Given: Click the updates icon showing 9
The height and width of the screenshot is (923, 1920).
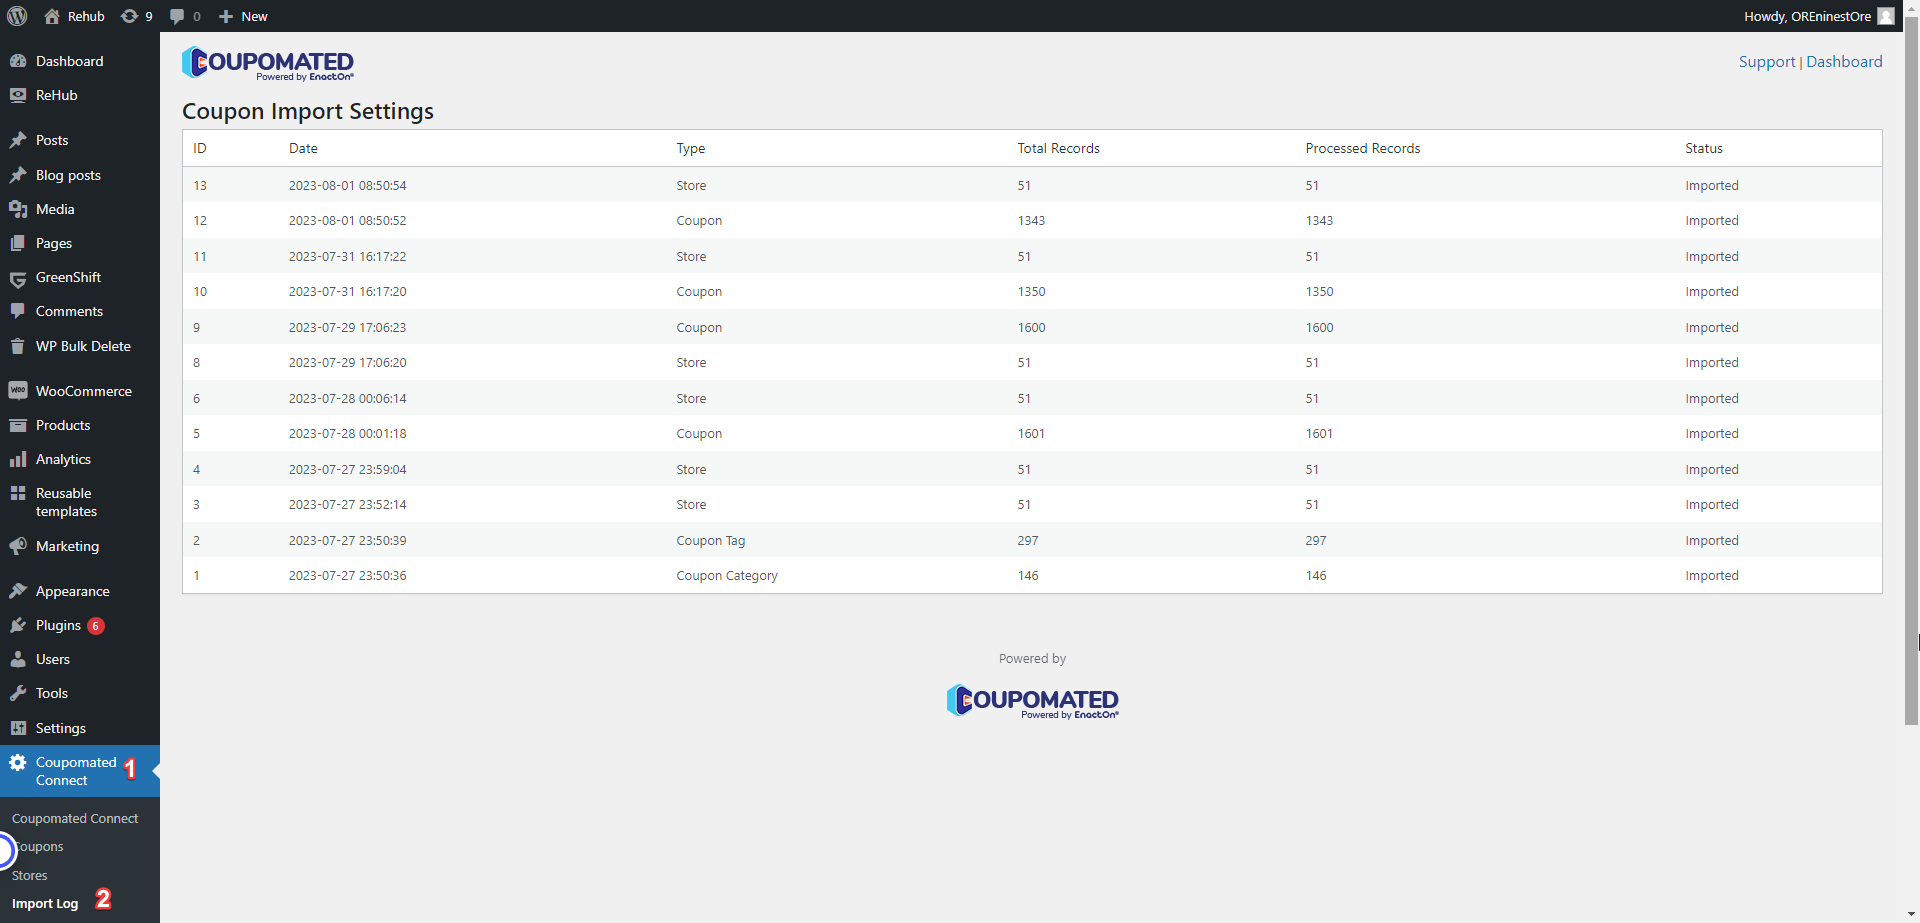Looking at the screenshot, I should [x=129, y=16].
